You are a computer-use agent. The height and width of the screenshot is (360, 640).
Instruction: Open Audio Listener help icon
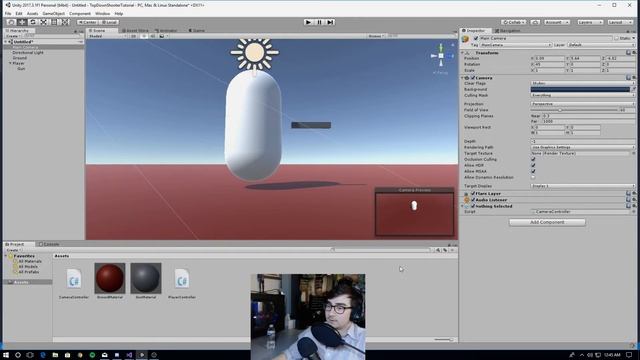(629, 200)
